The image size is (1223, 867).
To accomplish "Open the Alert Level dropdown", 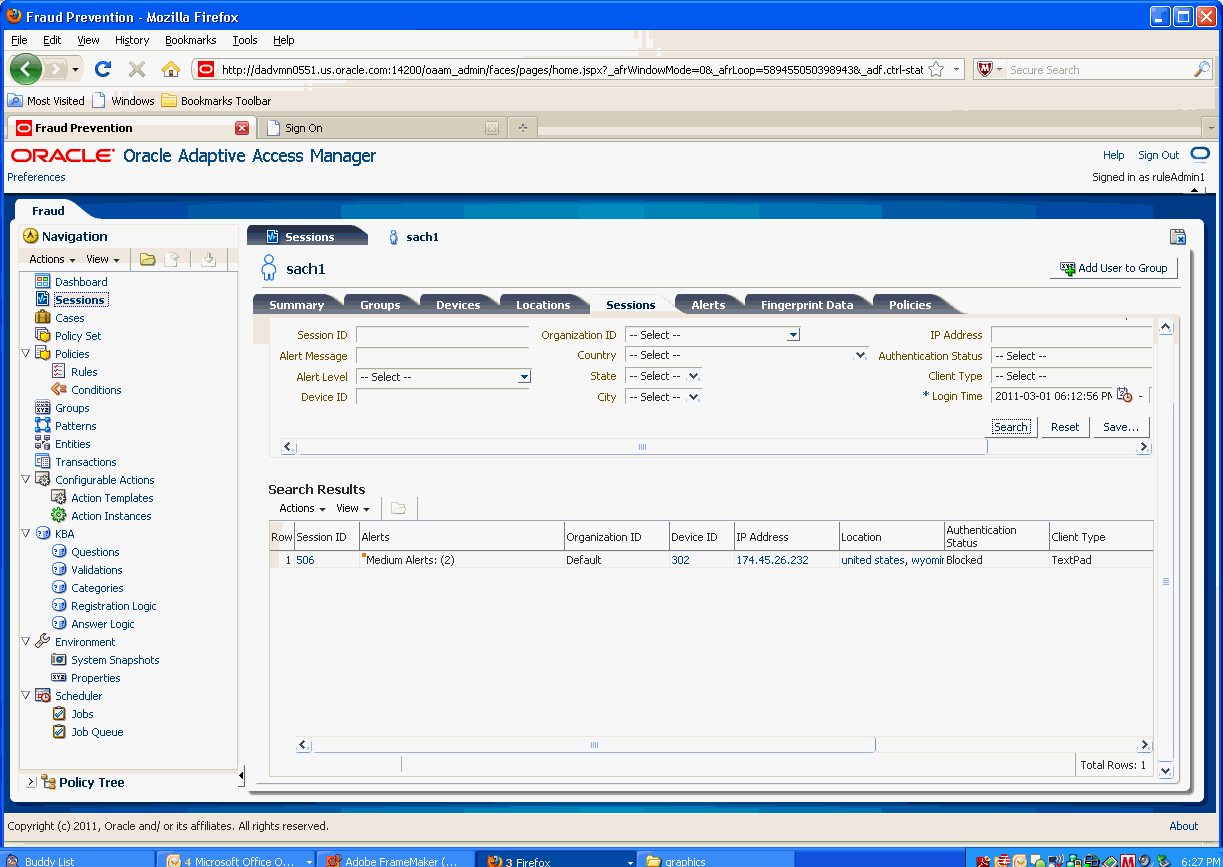I will pyautogui.click(x=523, y=377).
